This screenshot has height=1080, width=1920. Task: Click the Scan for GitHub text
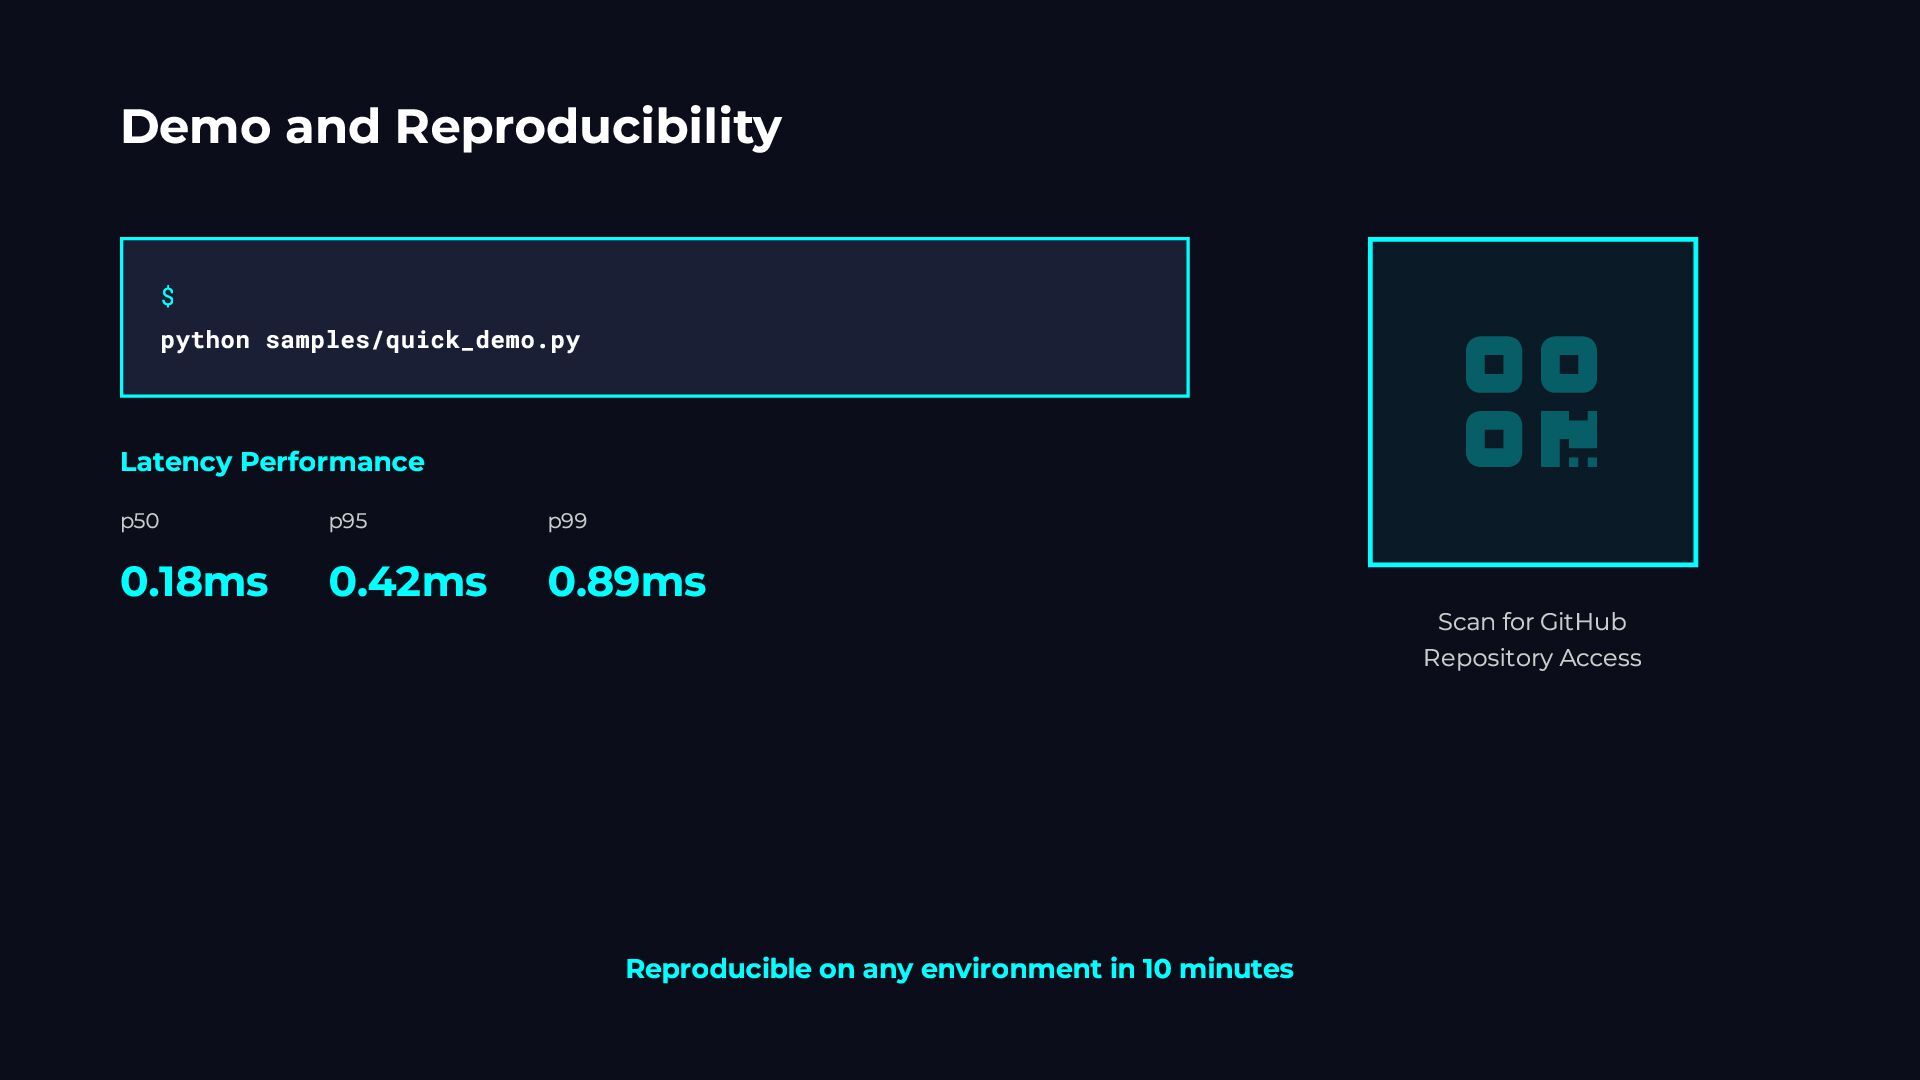point(1532,622)
